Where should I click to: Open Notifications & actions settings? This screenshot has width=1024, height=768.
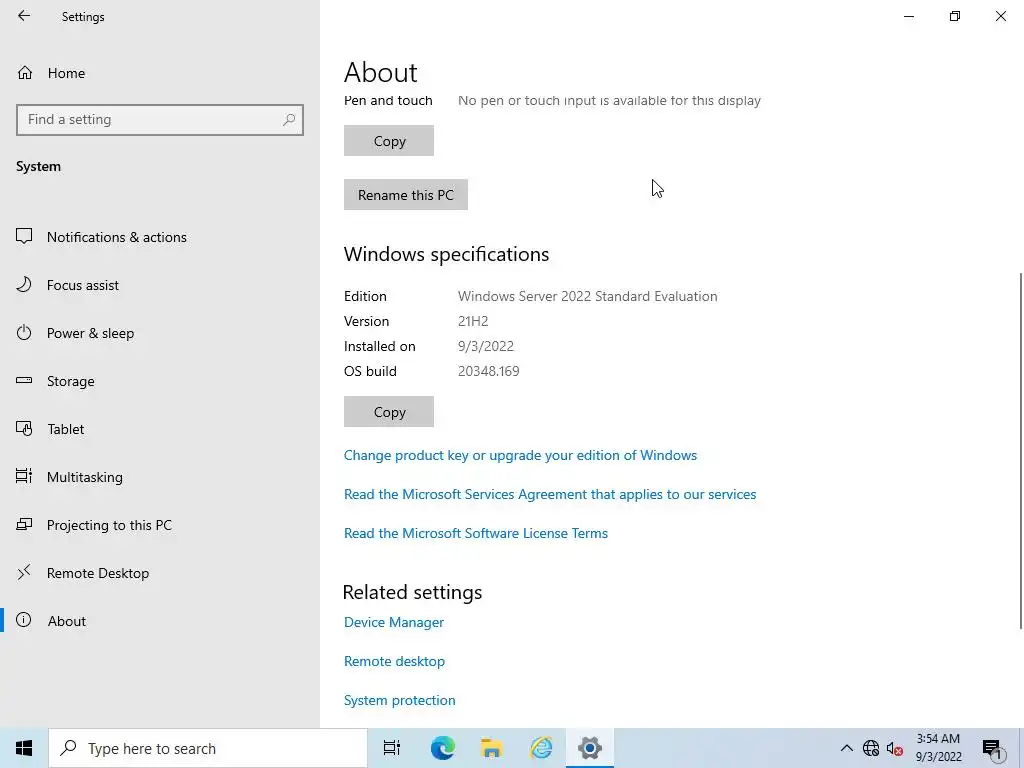click(117, 237)
